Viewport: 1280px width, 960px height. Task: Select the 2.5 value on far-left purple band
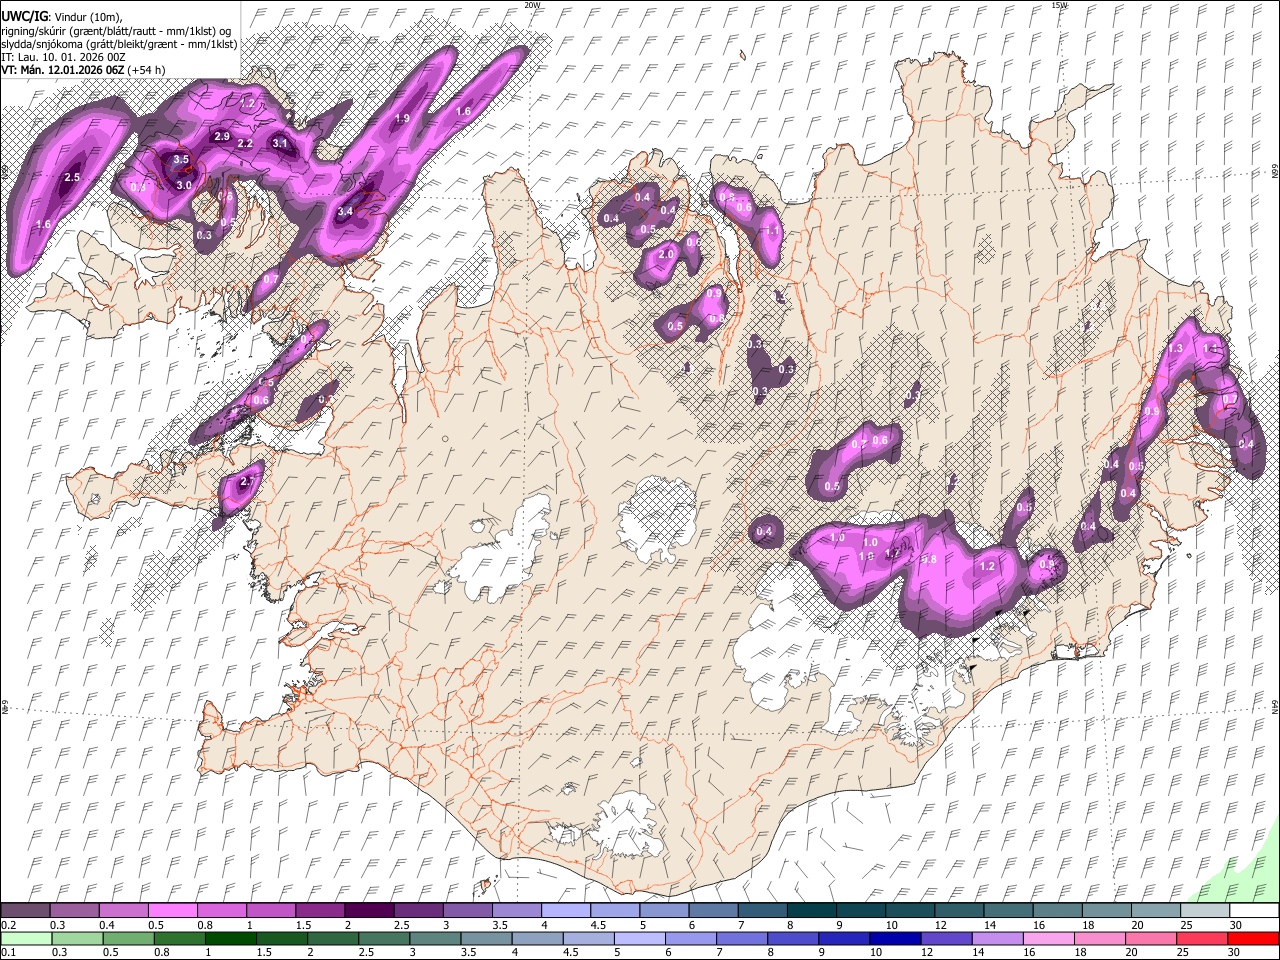coord(72,178)
